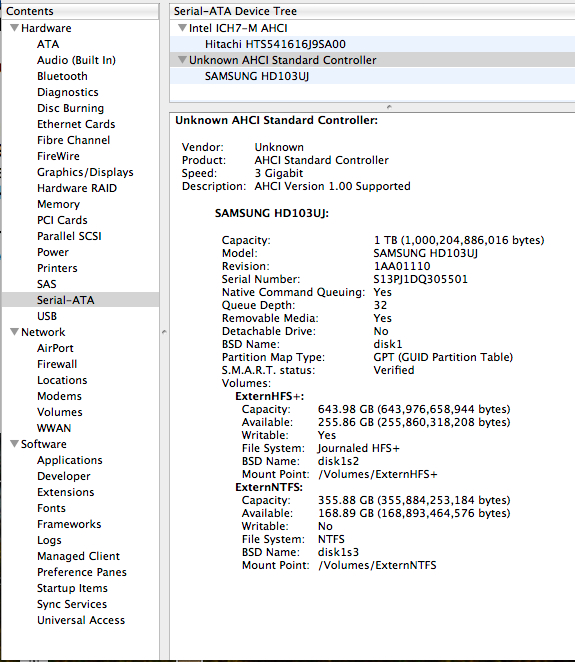Click the ExternNTFS volume heading

[269, 487]
